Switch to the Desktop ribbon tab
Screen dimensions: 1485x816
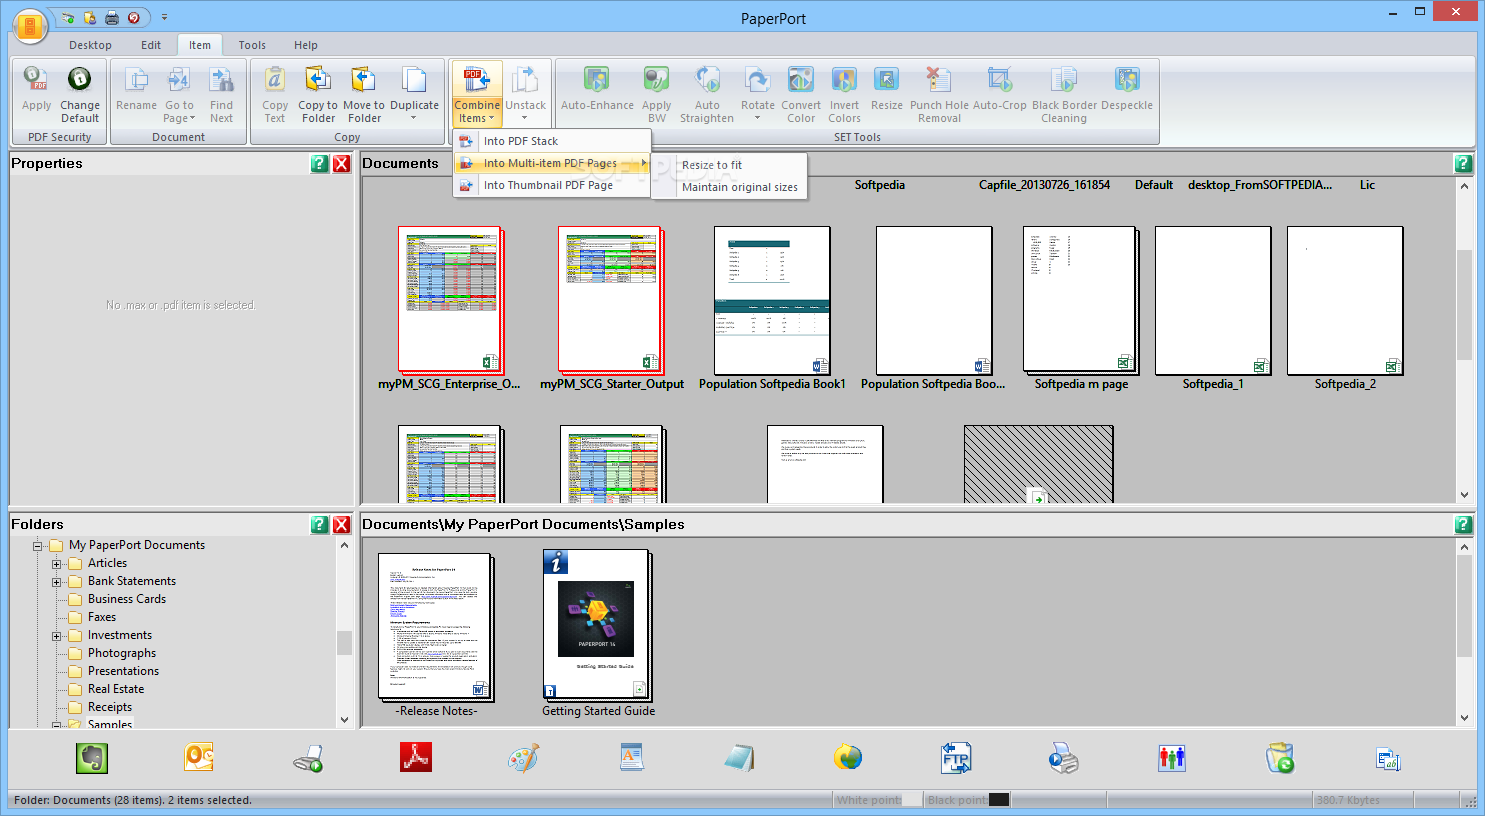pos(90,45)
